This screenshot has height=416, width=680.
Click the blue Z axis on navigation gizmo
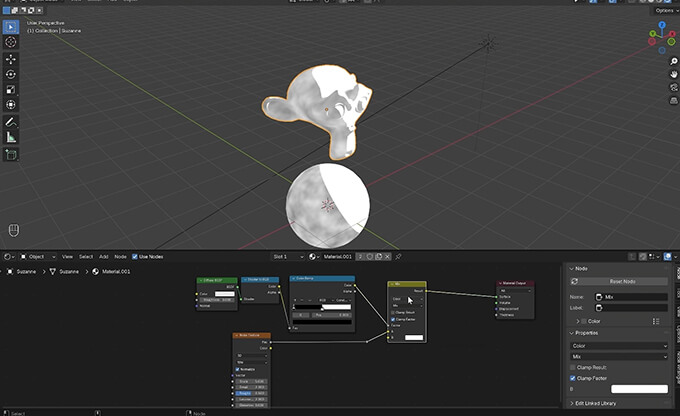[x=662, y=25]
